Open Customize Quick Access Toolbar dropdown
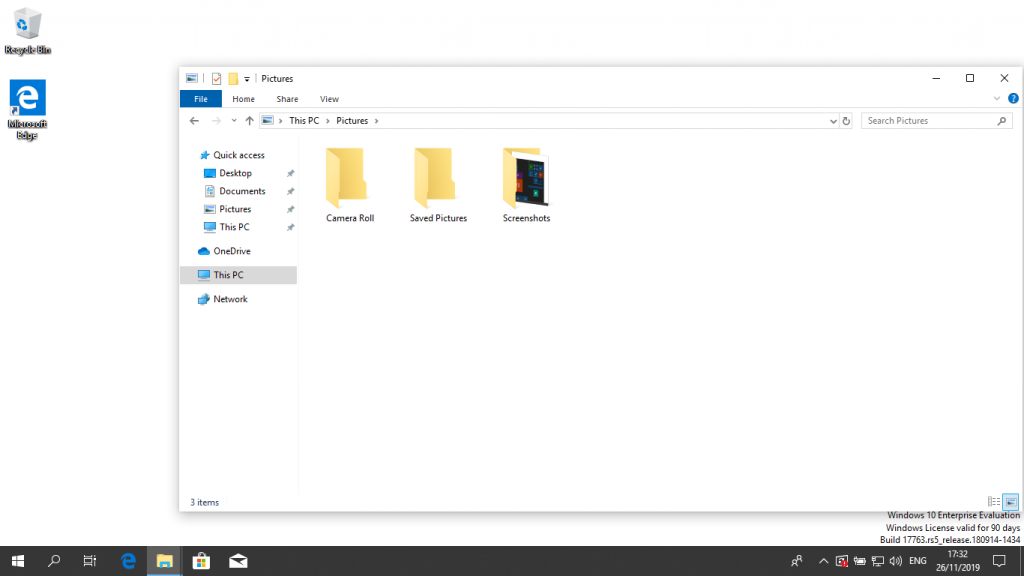1024x576 pixels. coord(247,79)
